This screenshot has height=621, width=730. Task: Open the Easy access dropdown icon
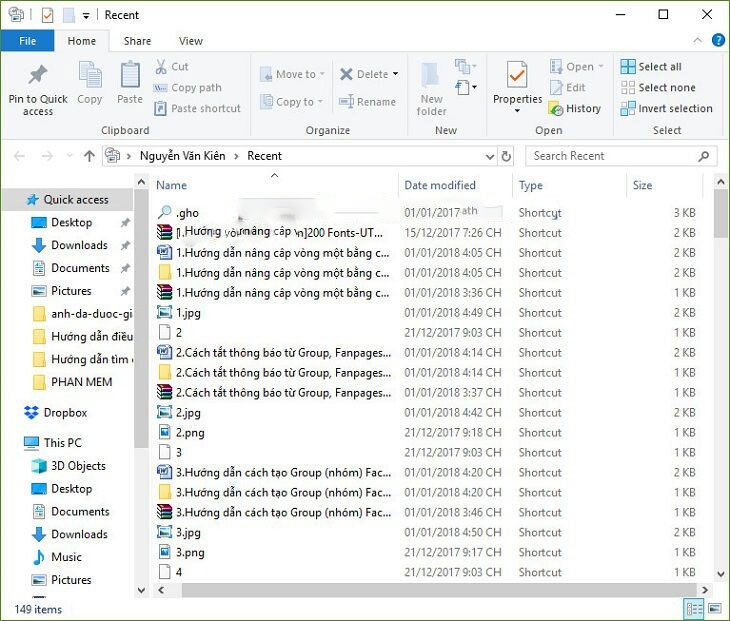click(x=465, y=87)
